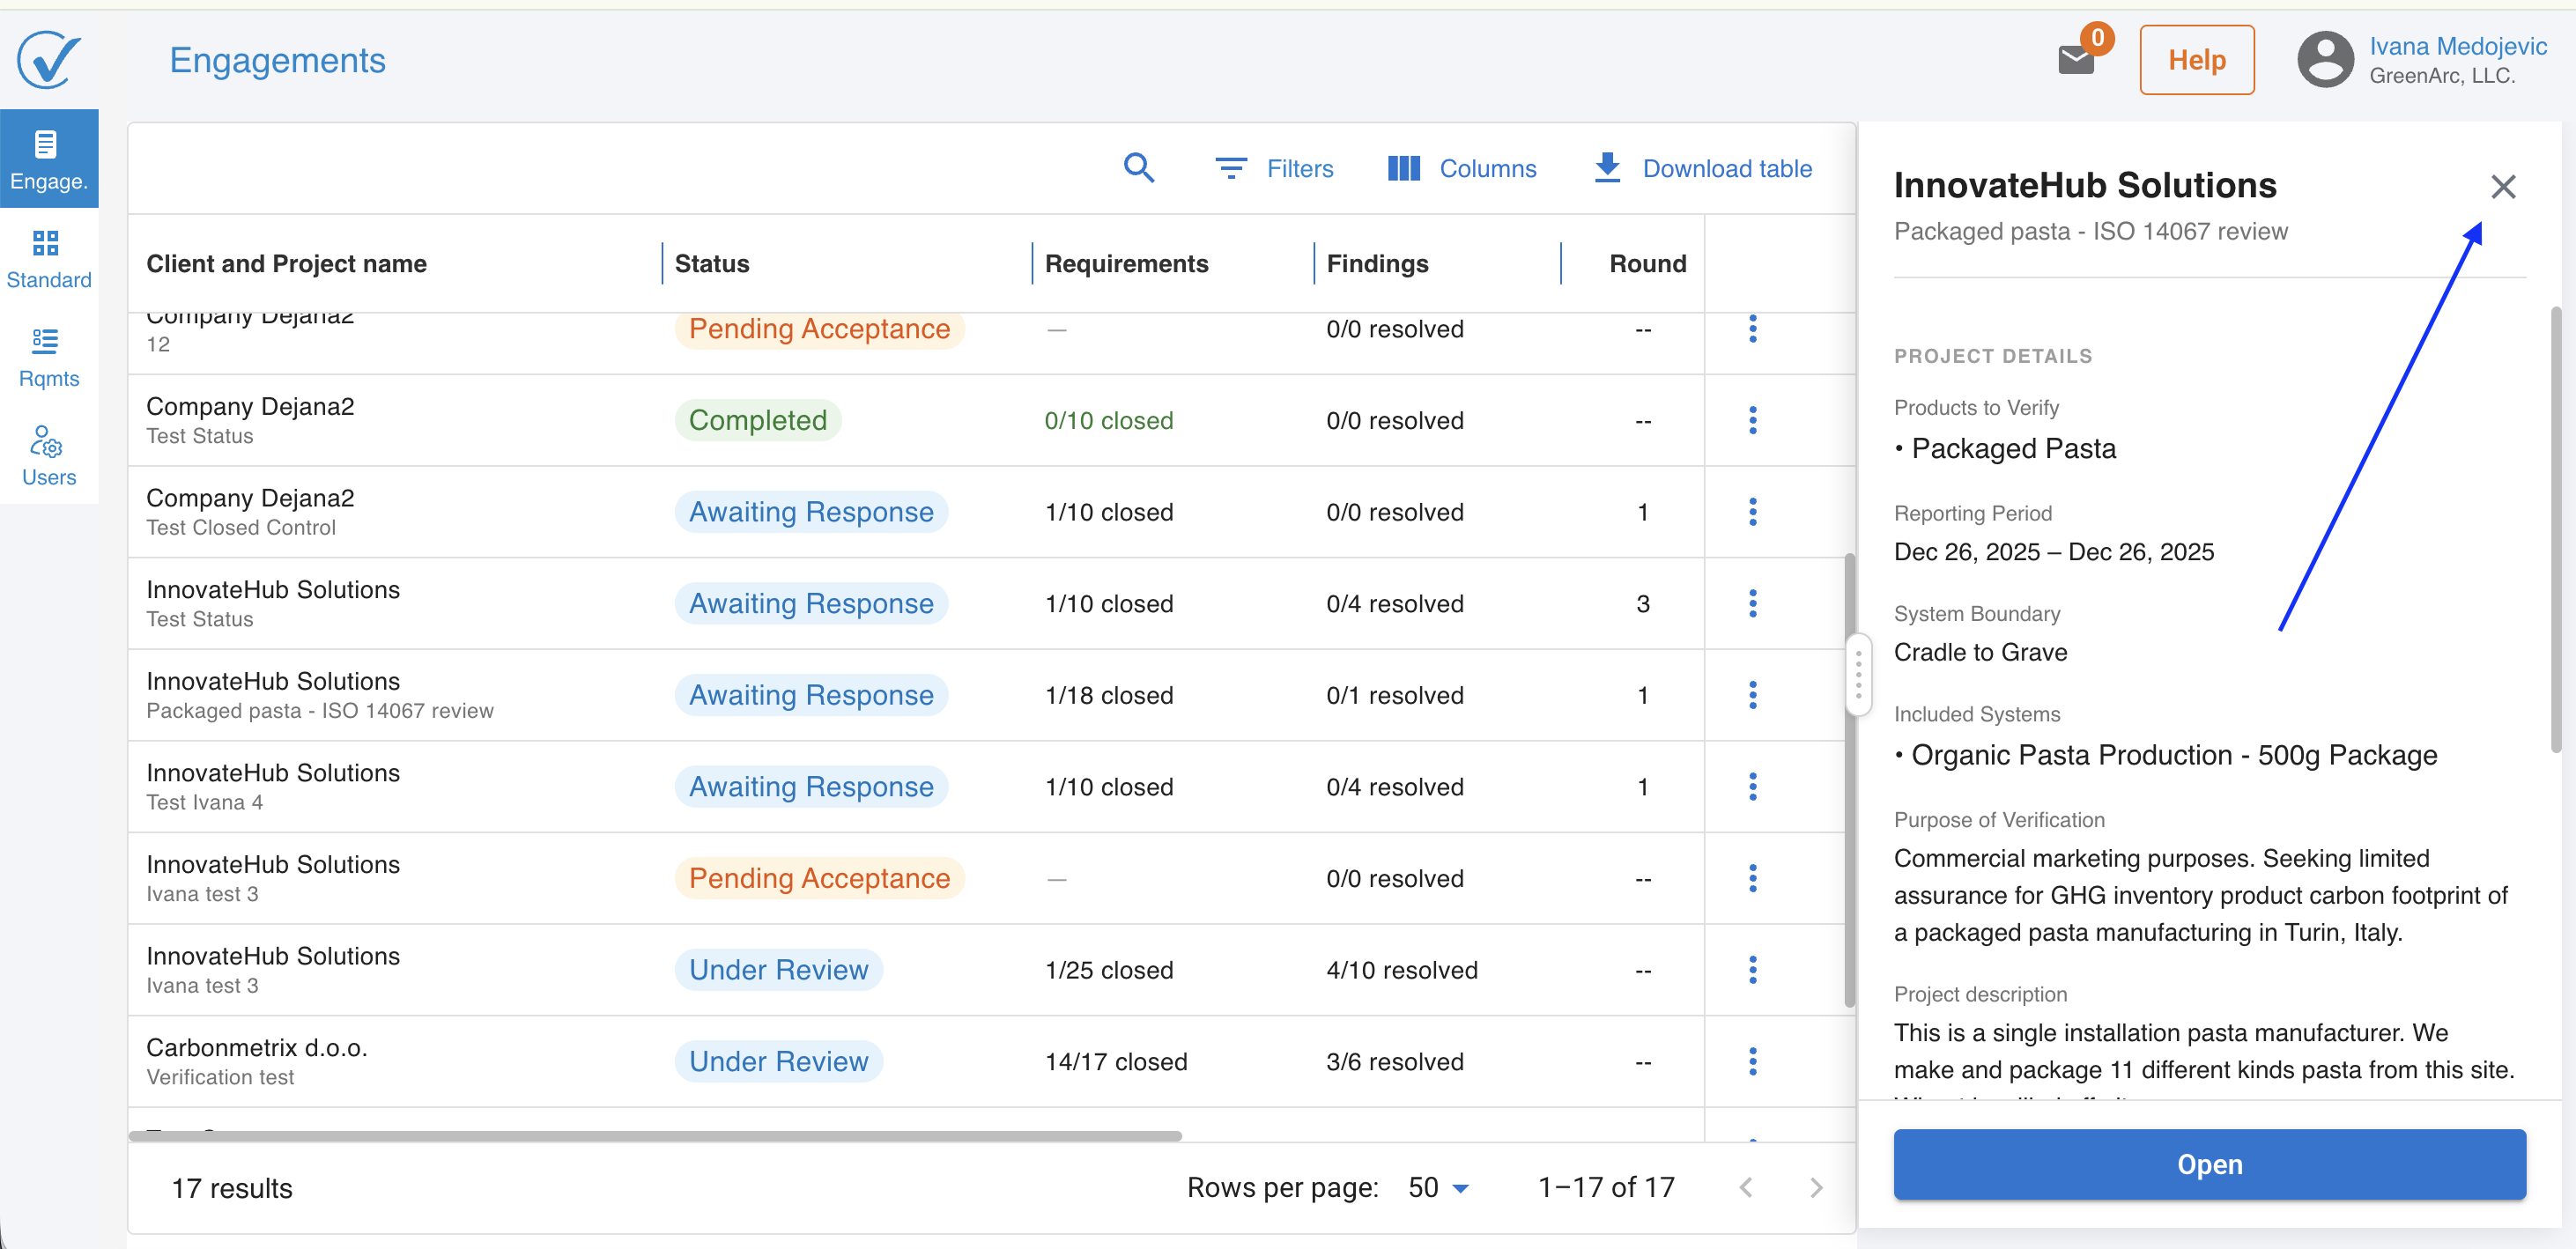The image size is (2576, 1249).
Task: Click the 0/10 closed requirements value
Action: pos(1108,420)
